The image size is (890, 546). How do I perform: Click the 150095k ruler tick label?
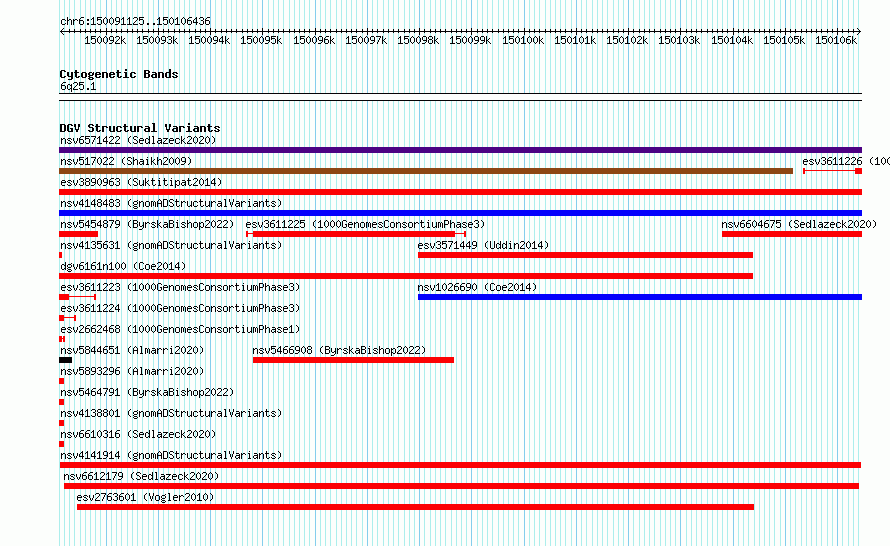pos(261,40)
